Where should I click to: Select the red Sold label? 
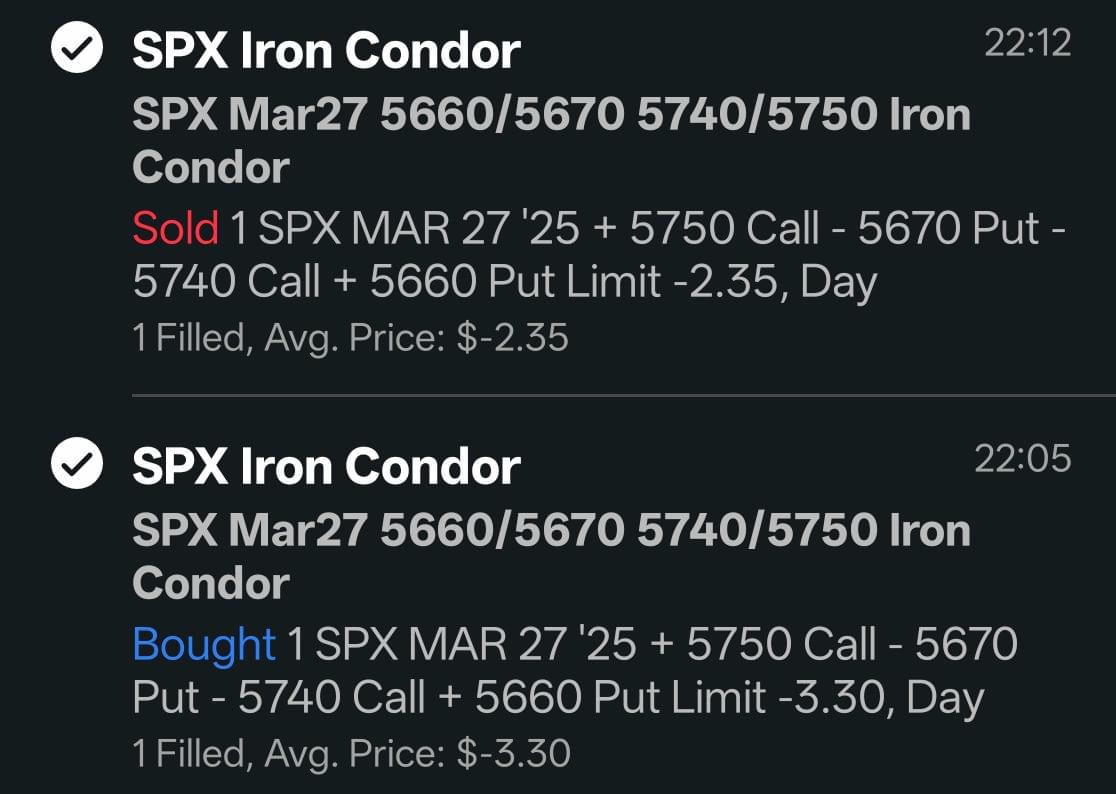coord(175,228)
